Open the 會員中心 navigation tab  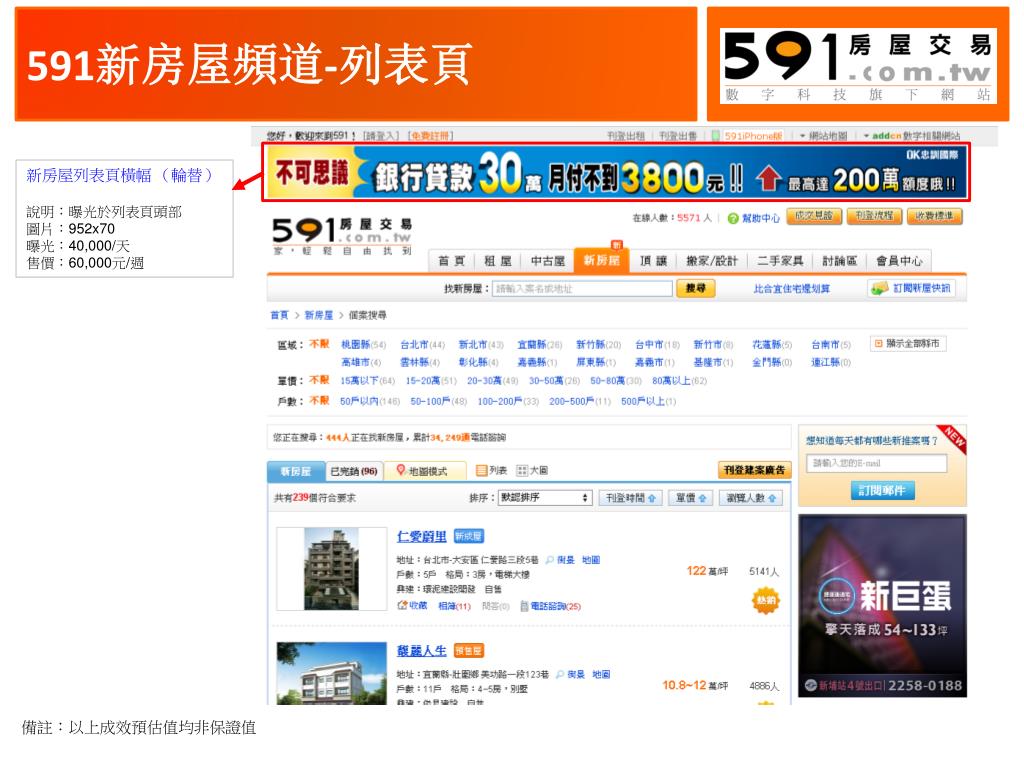(899, 261)
